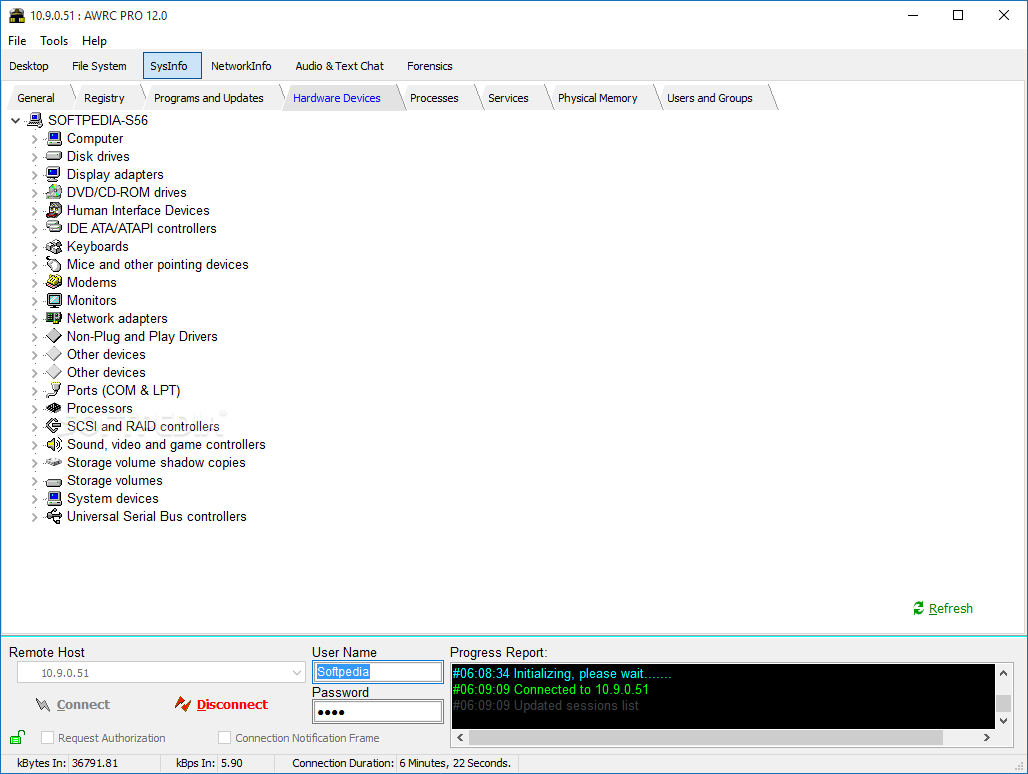This screenshot has width=1028, height=774.
Task: Click the Network adapters card icon
Action: pyautogui.click(x=54, y=319)
